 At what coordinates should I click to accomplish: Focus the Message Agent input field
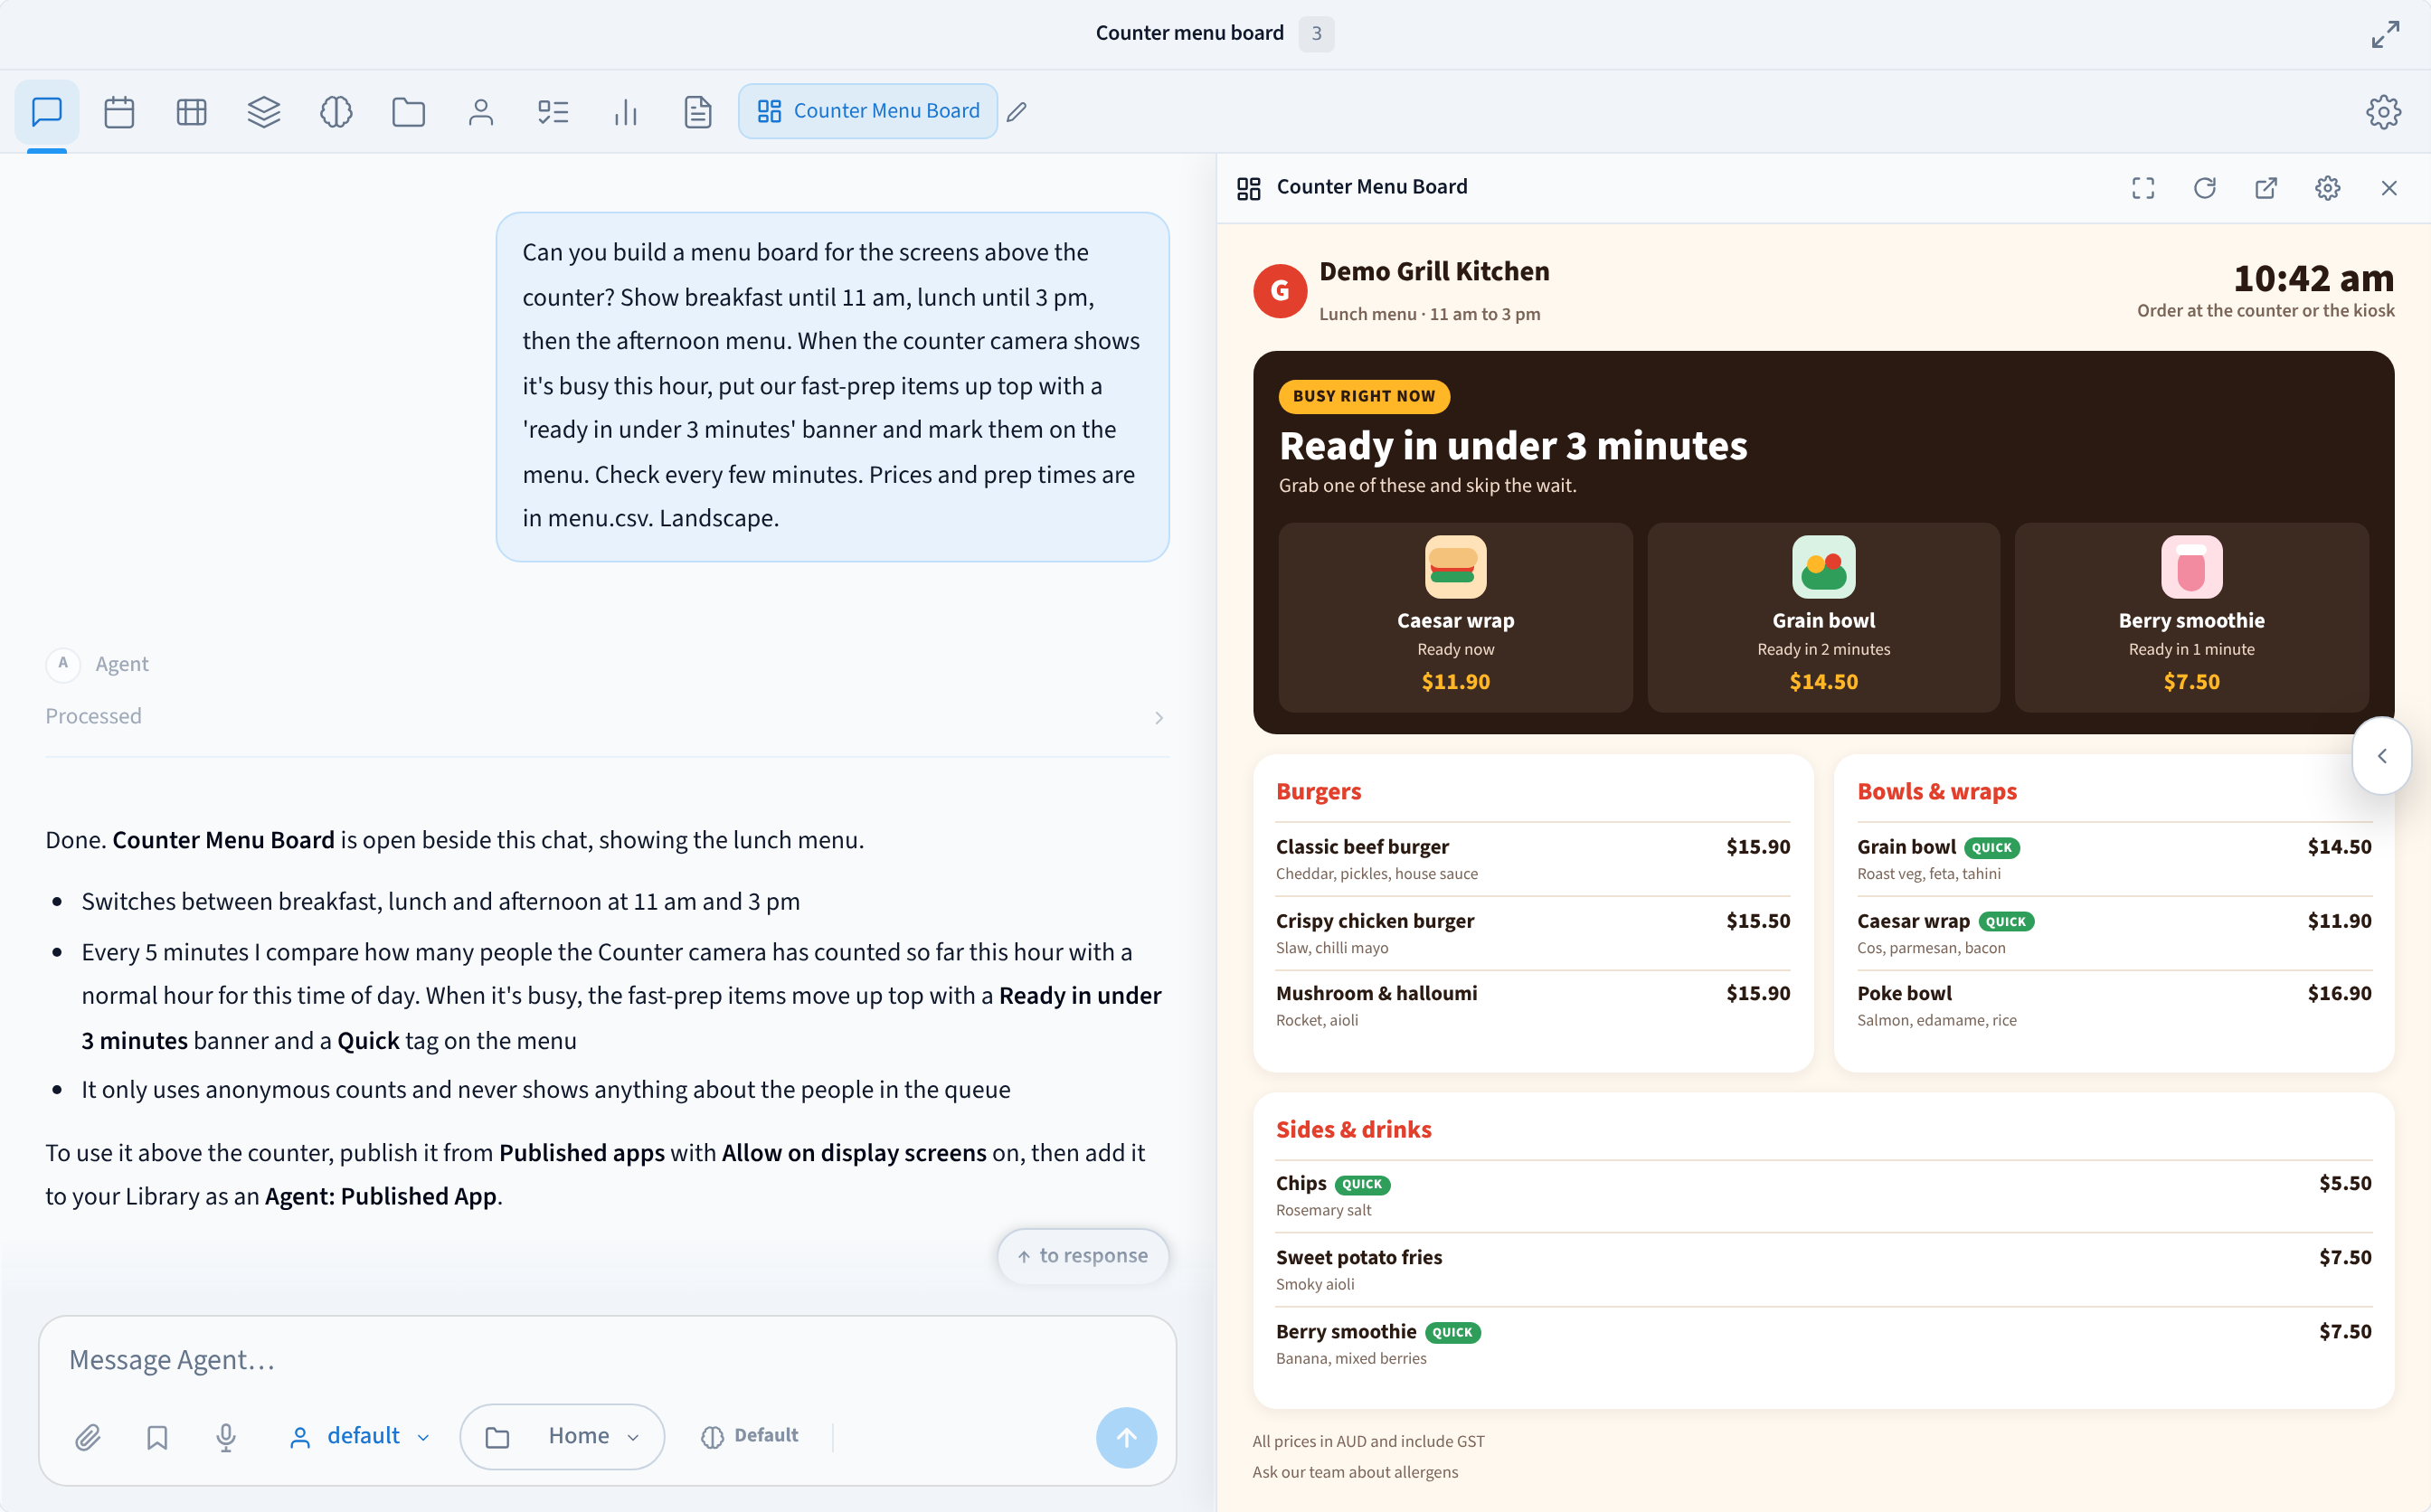pos(607,1360)
